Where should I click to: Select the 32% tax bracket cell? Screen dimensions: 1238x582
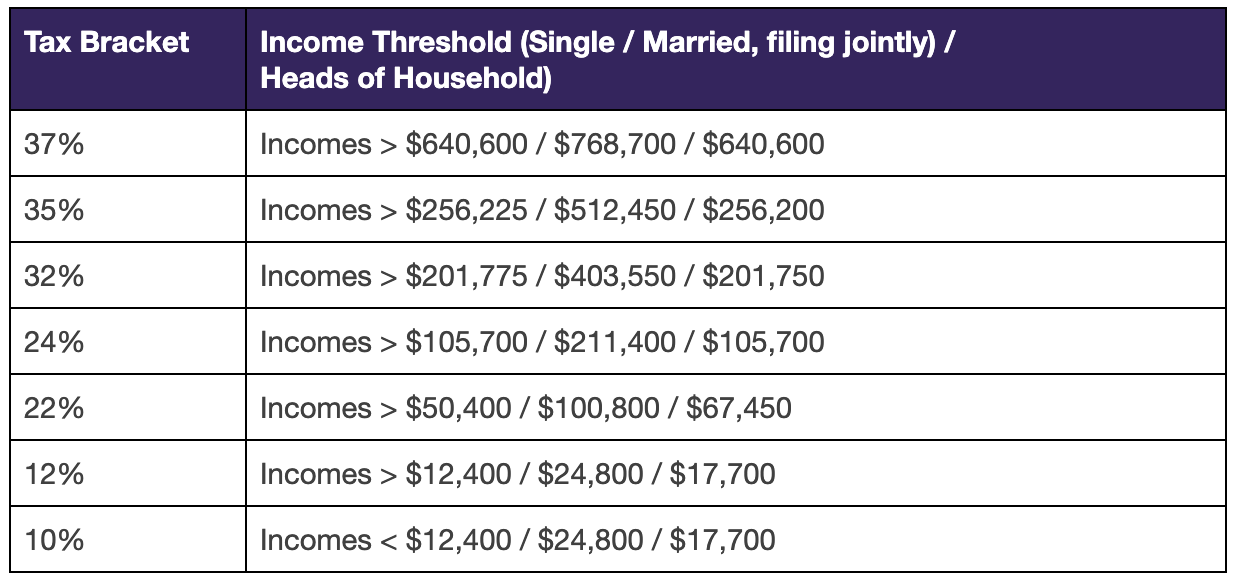pyautogui.click(x=53, y=276)
